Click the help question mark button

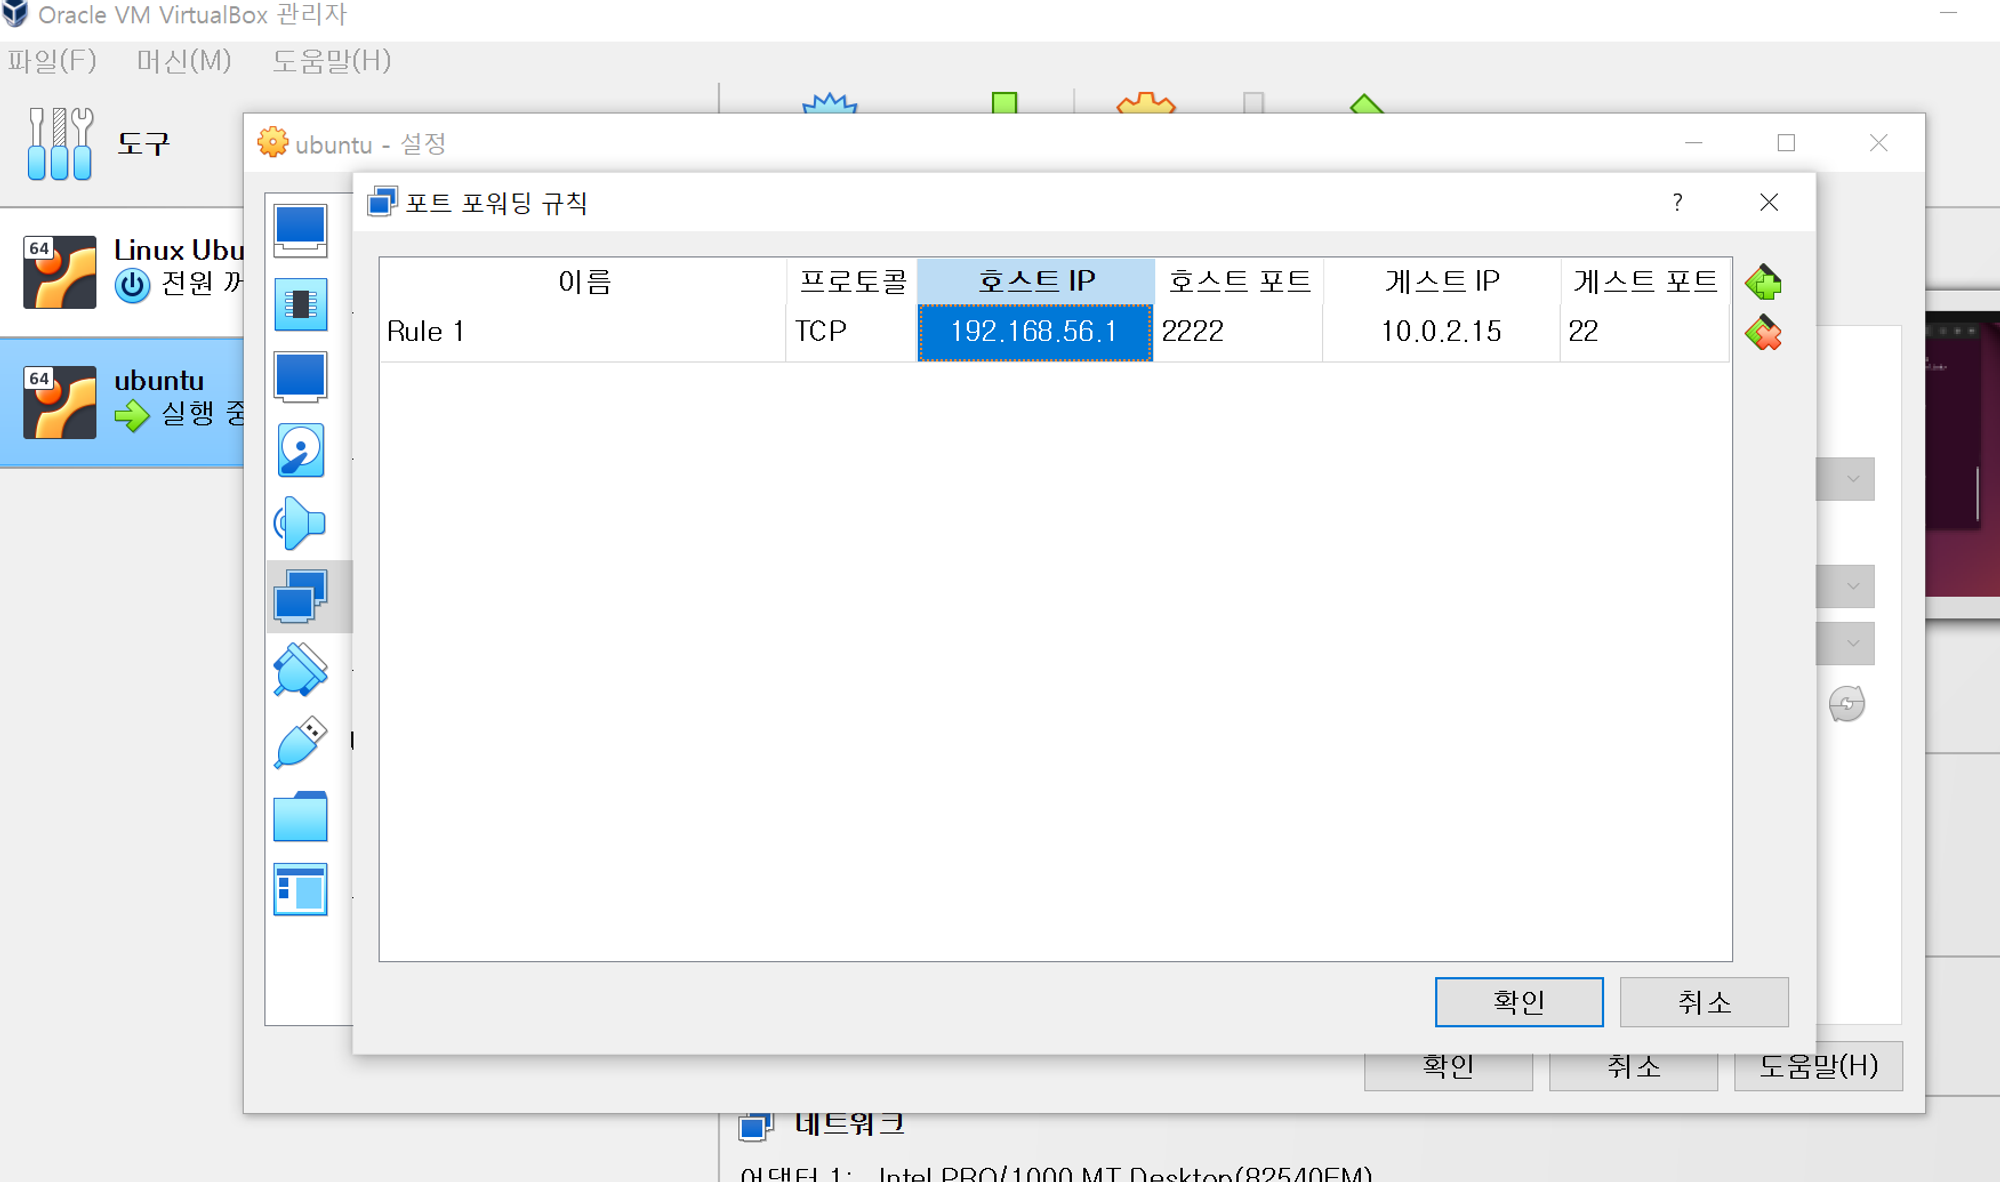(1677, 203)
